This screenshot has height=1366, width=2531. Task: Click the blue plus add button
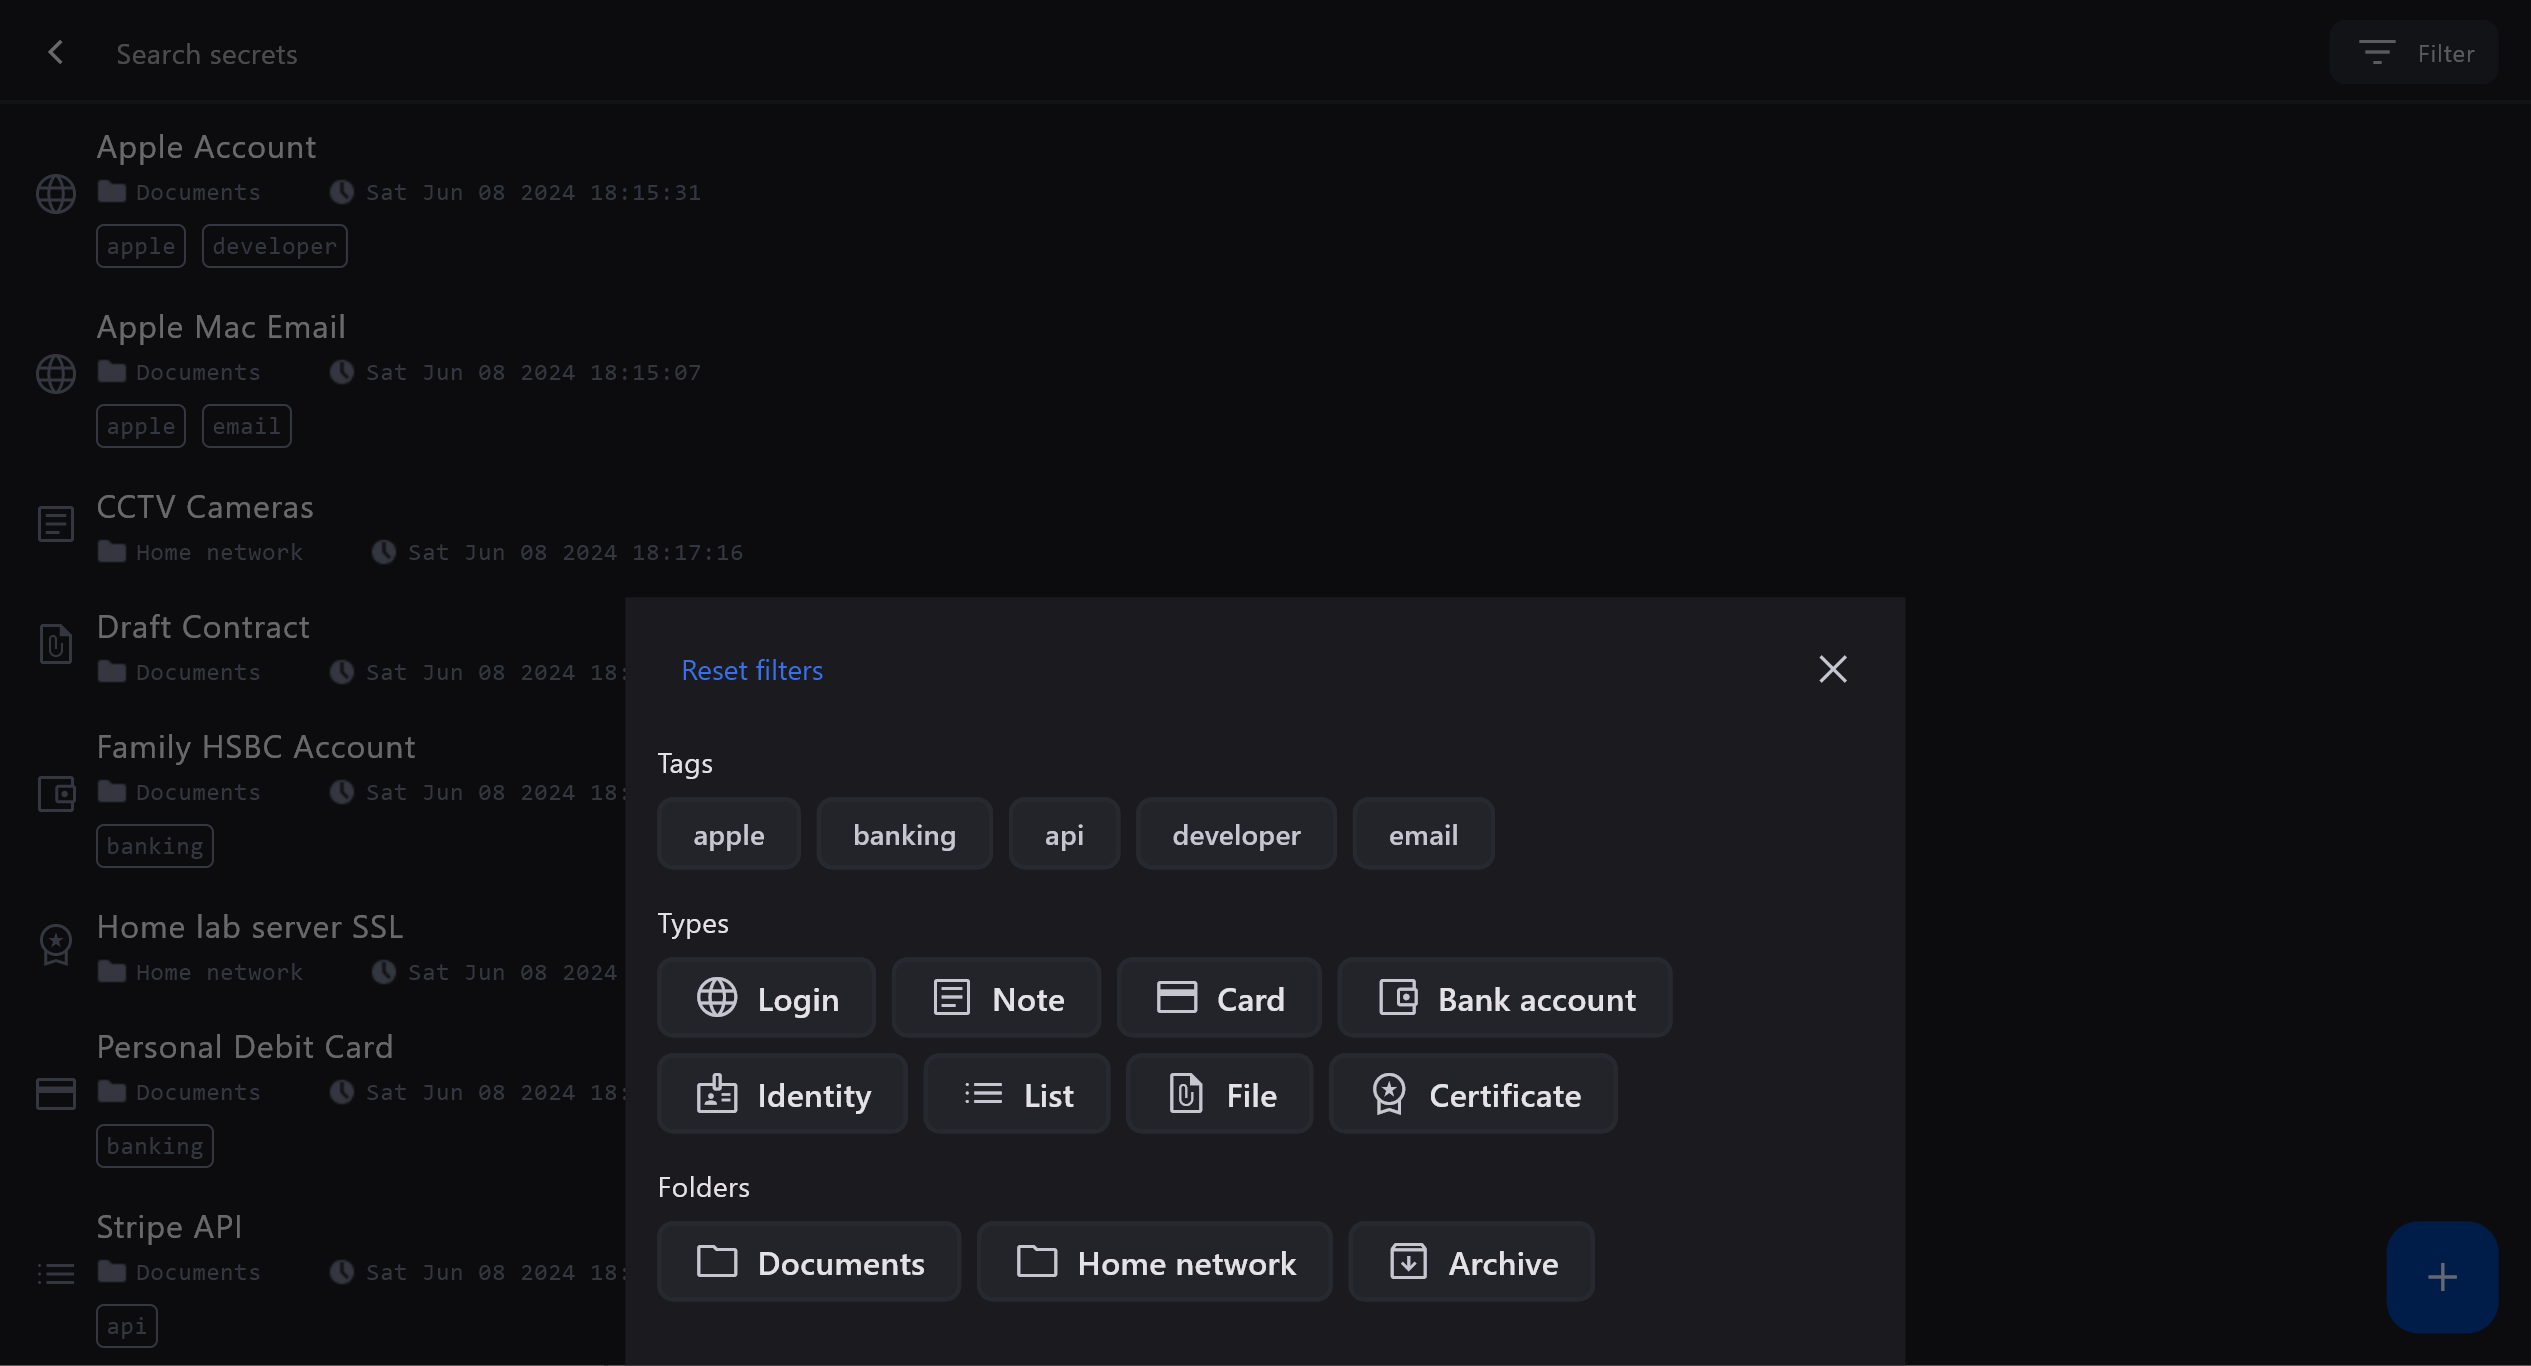click(2441, 1277)
